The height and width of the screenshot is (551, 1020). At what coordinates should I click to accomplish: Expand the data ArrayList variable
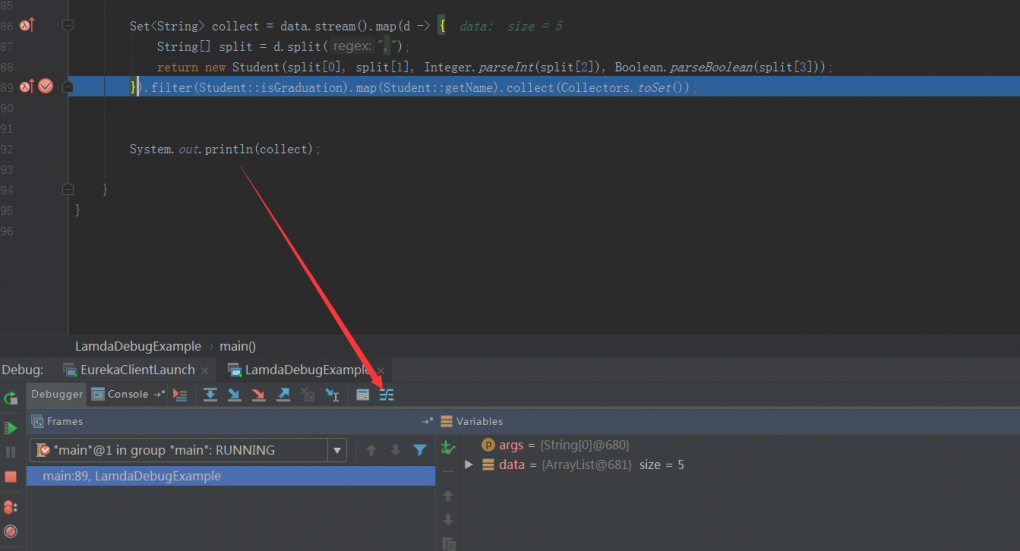click(x=468, y=464)
